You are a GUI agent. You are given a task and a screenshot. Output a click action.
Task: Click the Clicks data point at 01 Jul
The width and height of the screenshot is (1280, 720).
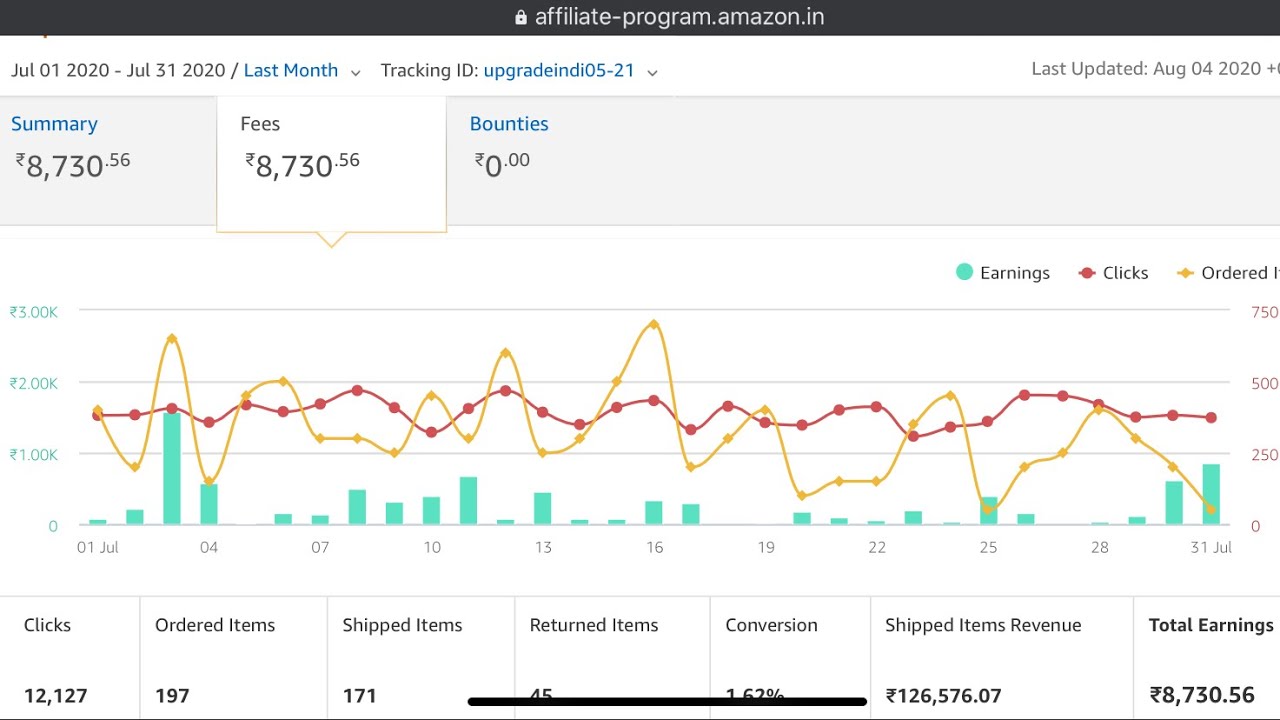(97, 415)
